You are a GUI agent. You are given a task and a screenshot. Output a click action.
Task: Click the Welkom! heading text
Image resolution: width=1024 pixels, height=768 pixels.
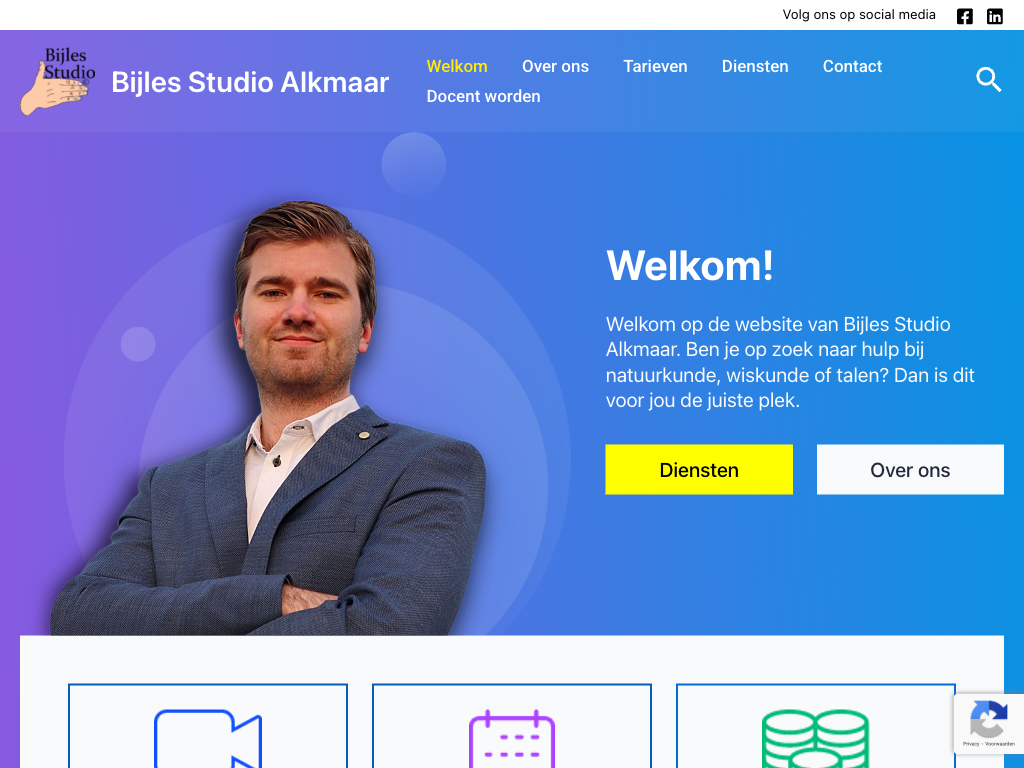[690, 266]
